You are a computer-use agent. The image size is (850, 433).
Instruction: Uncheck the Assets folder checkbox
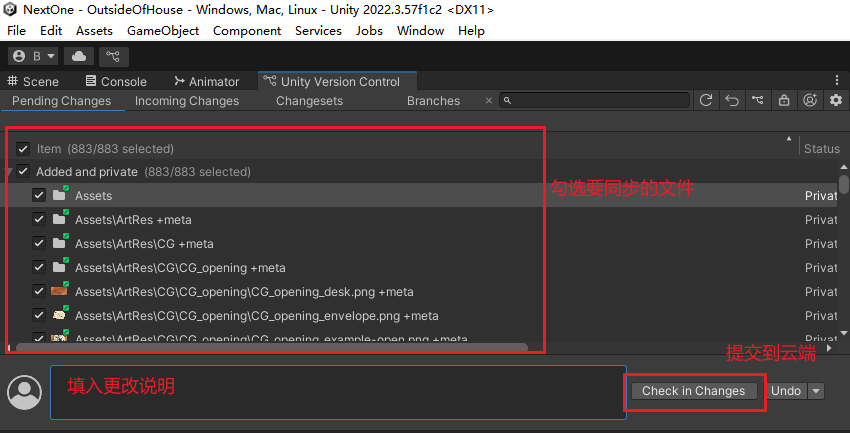[x=38, y=195]
